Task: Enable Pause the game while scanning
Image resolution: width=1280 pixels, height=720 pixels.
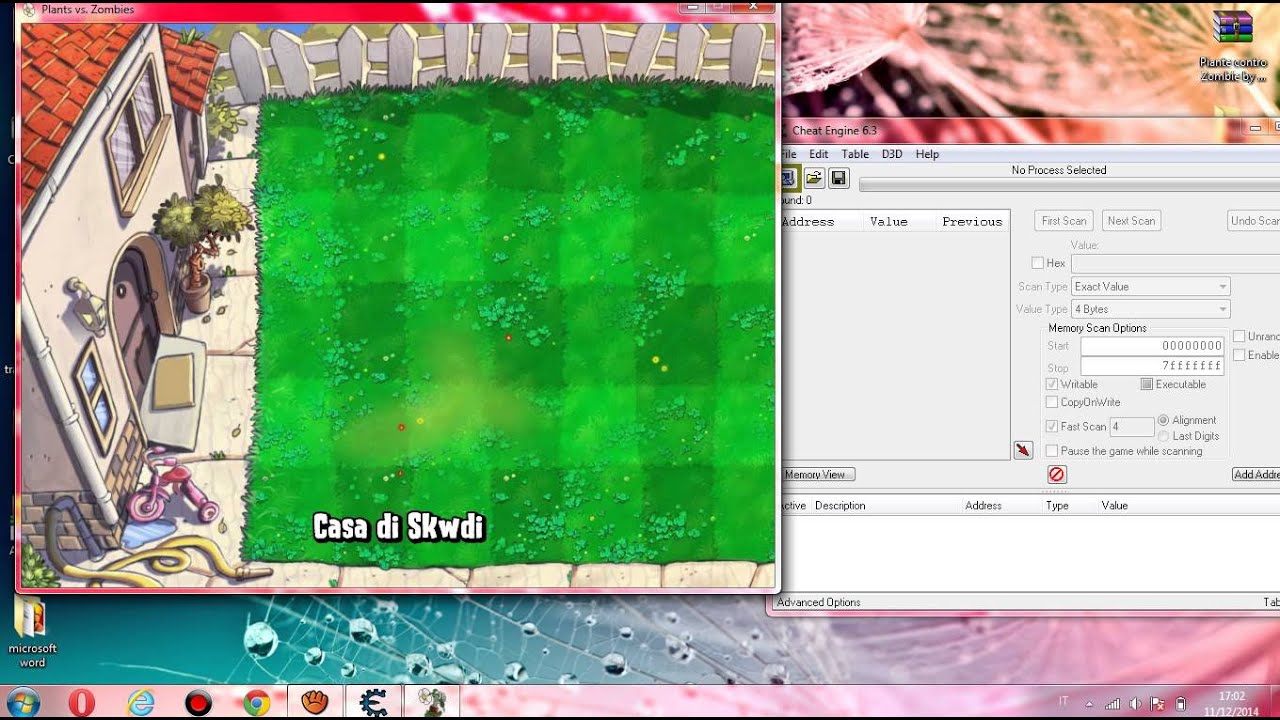Action: pyautogui.click(x=1051, y=451)
